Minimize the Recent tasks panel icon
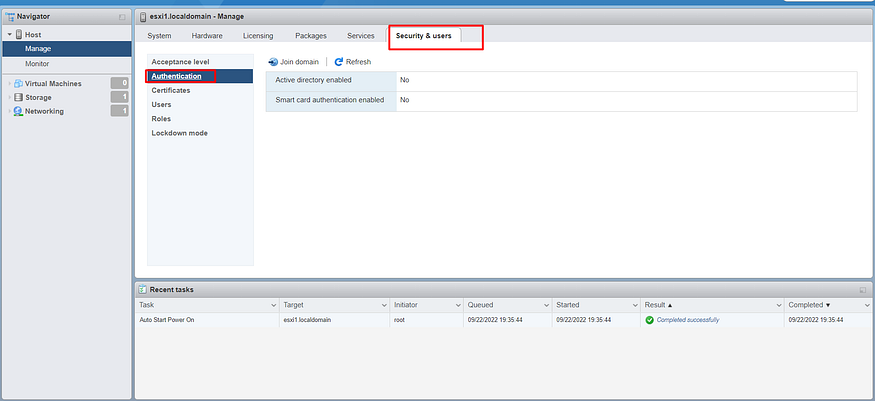This screenshot has height=401, width=875. (x=863, y=290)
